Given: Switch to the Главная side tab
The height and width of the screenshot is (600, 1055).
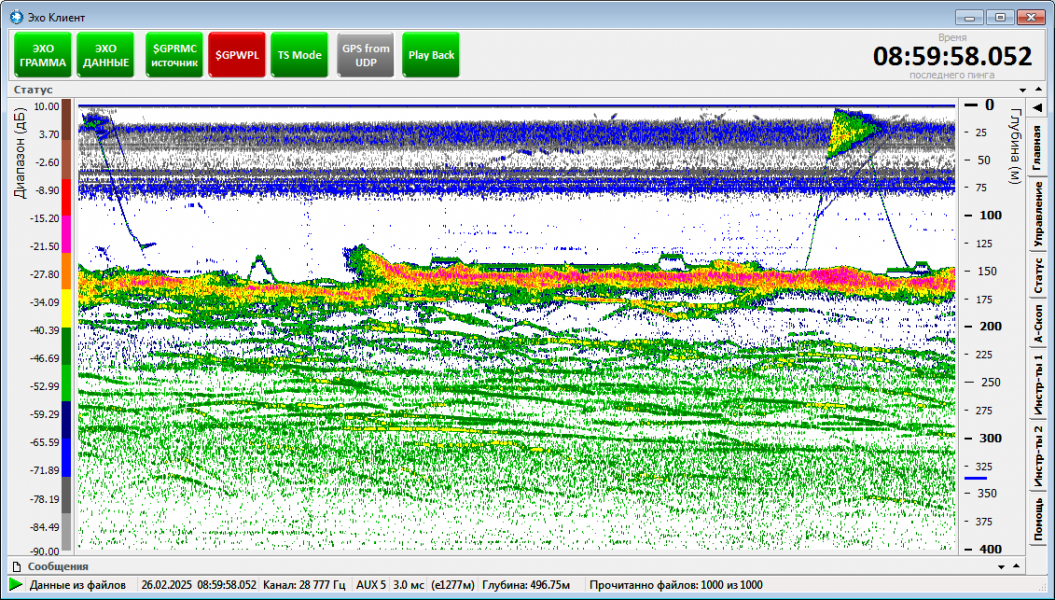Looking at the screenshot, I should pos(1037,146).
